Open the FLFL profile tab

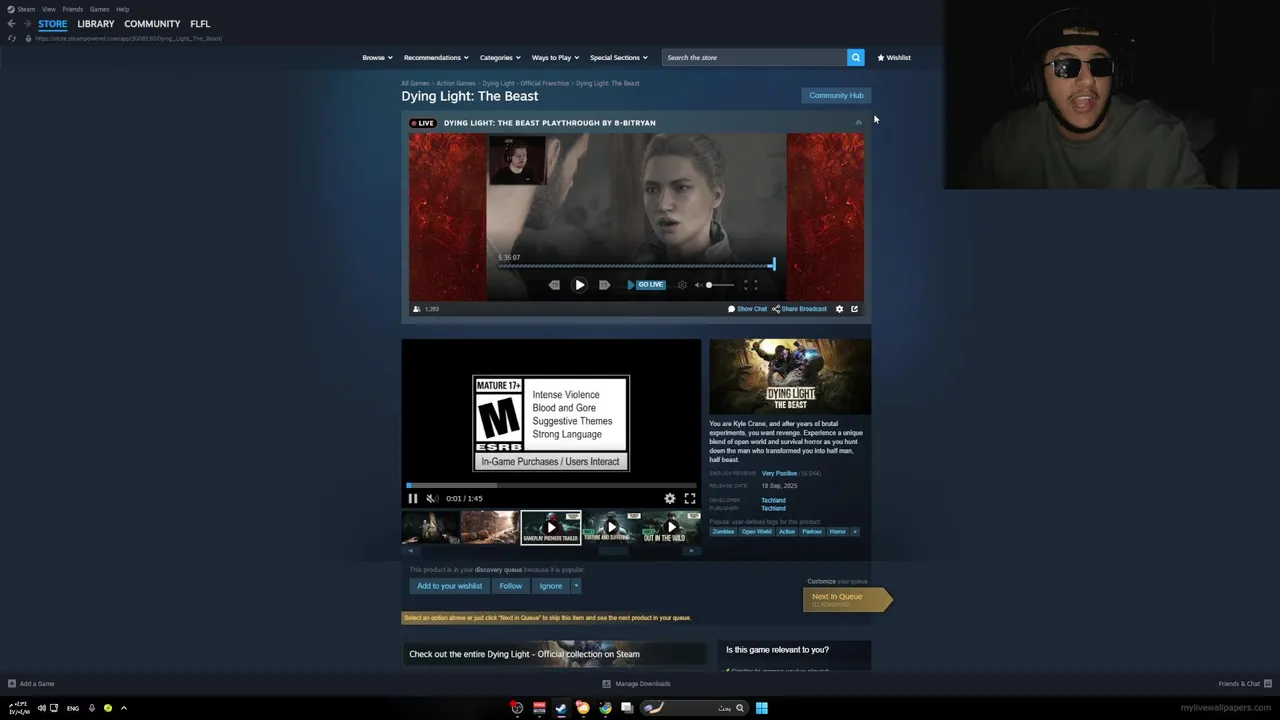(200, 23)
